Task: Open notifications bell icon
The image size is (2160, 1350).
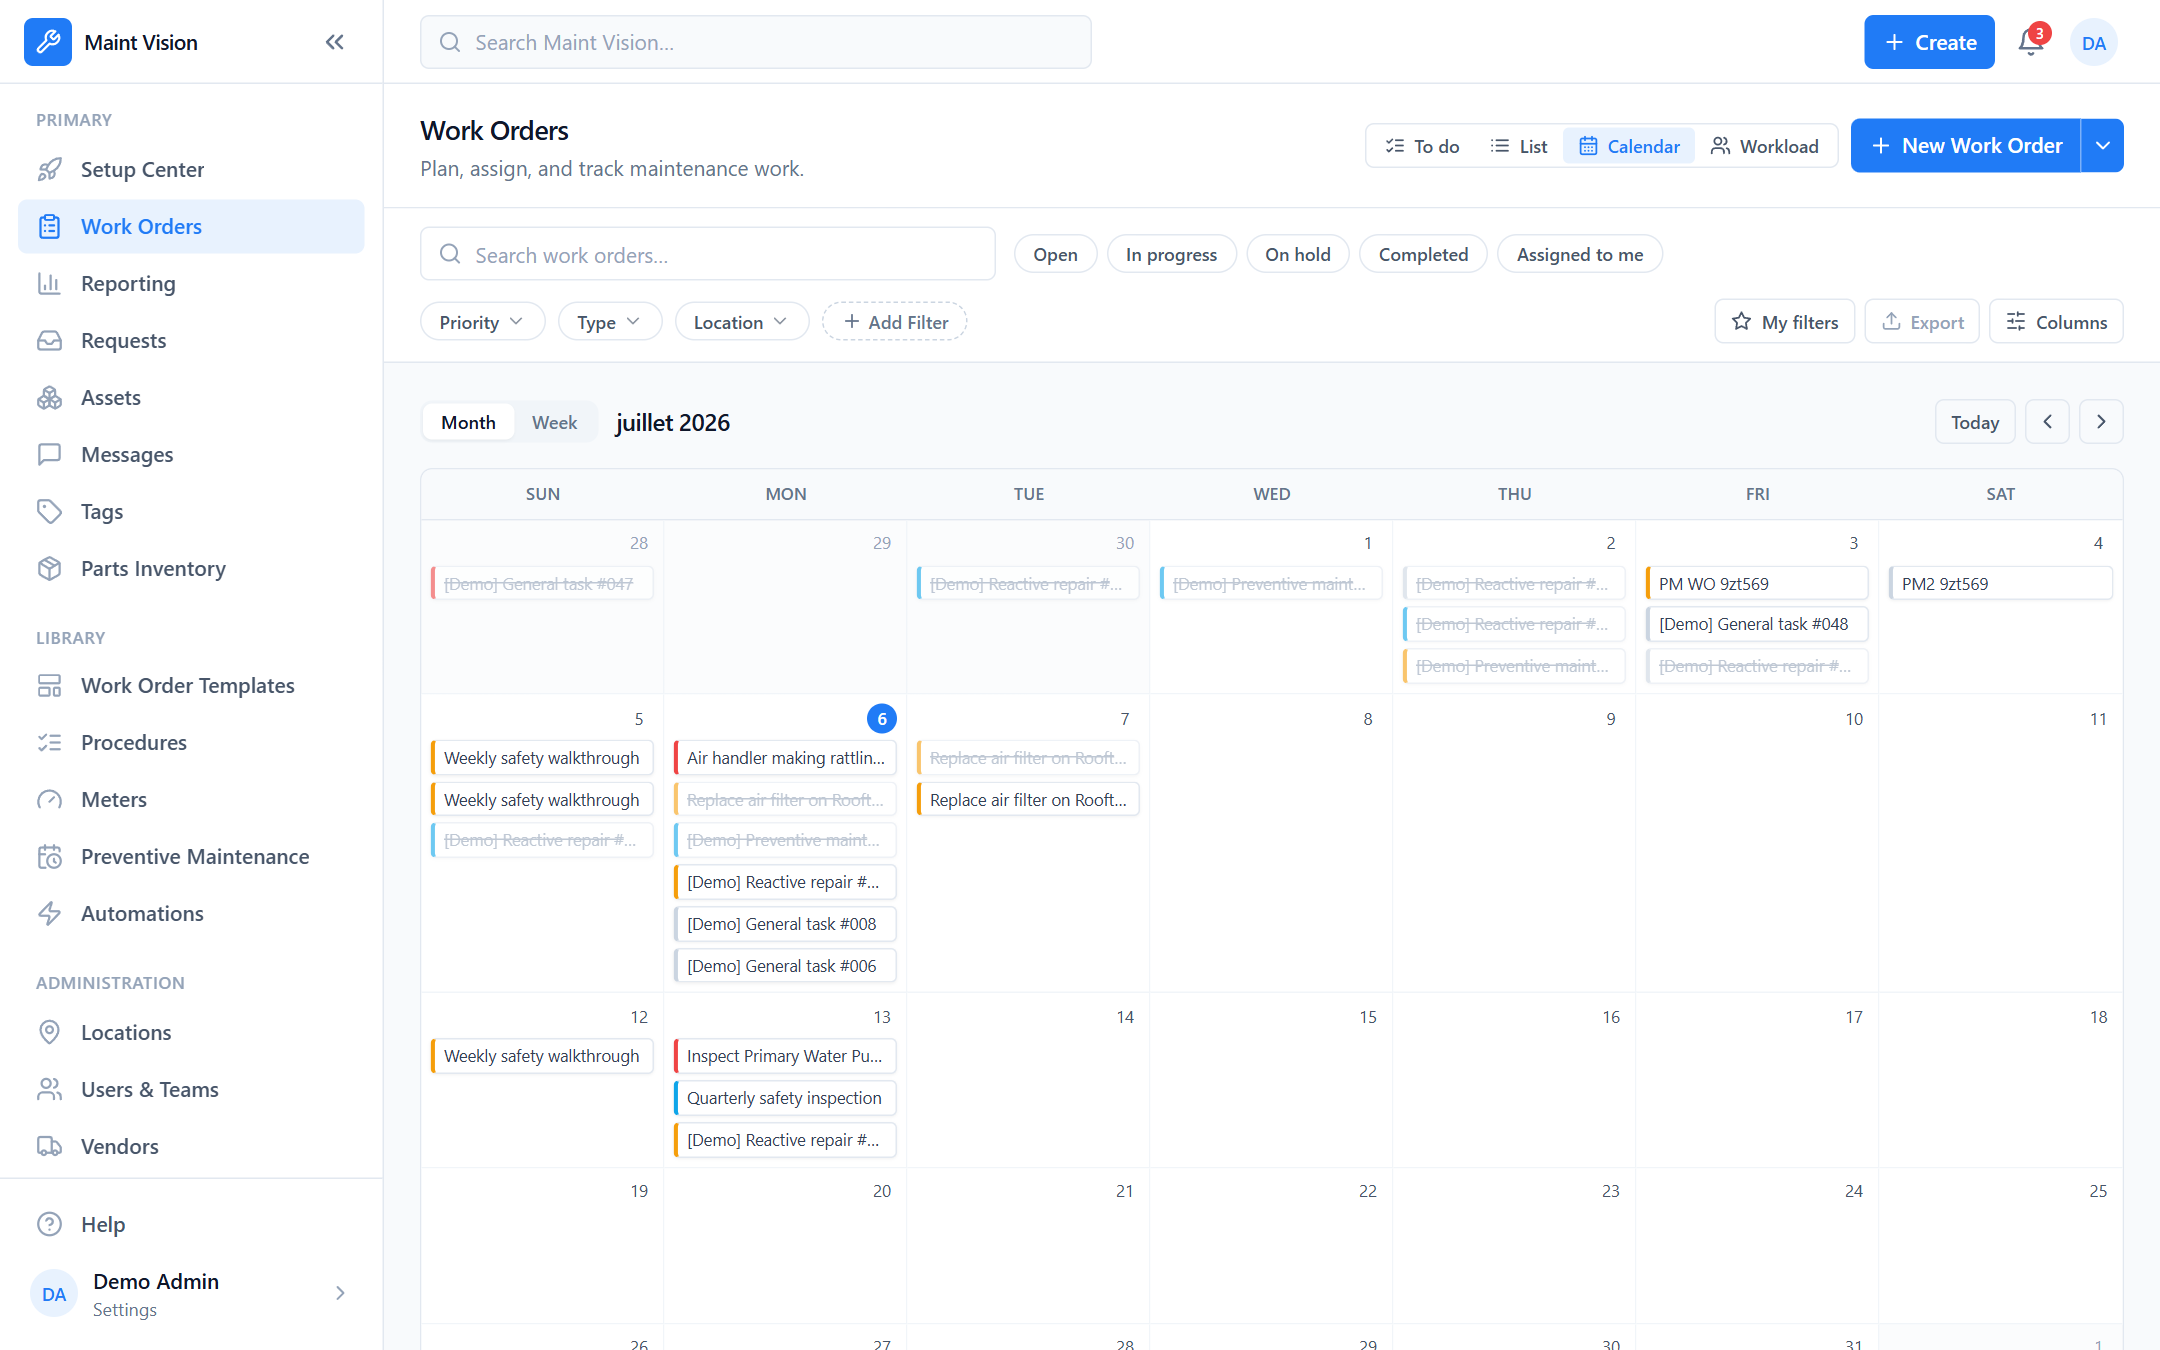Action: [x=2031, y=42]
